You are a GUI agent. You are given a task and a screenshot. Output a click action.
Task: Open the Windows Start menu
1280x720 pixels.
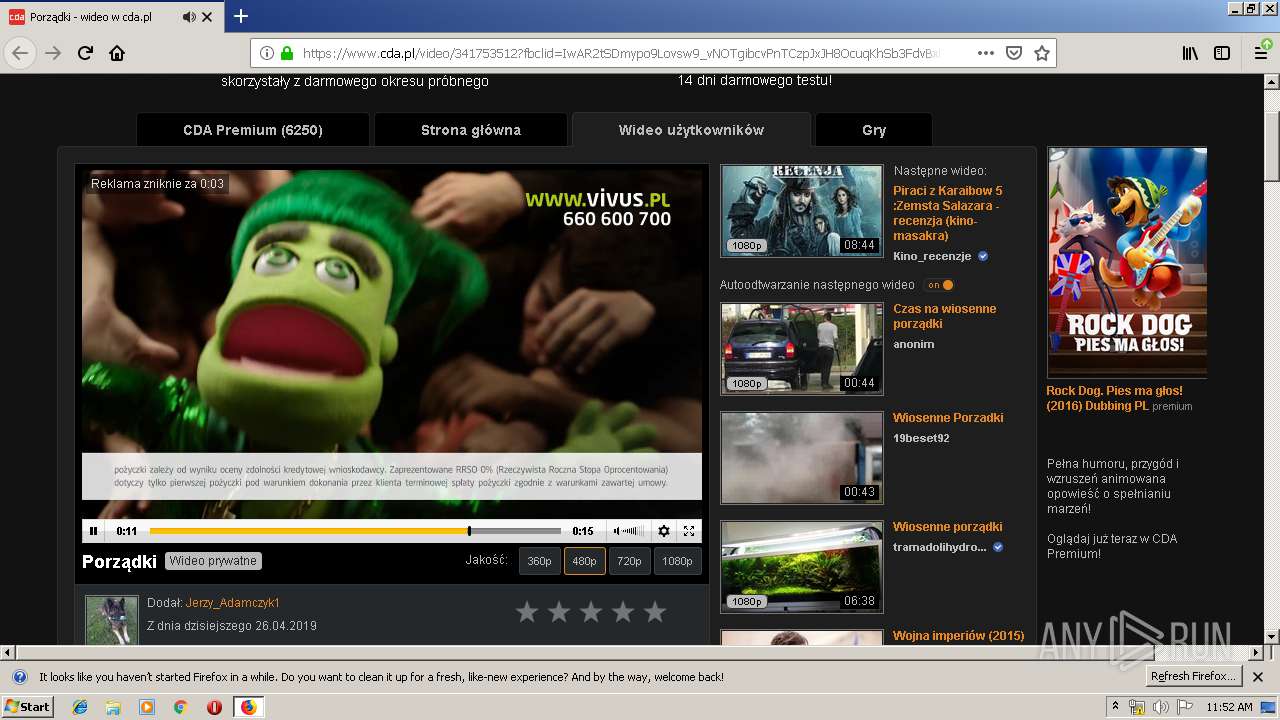[x=28, y=706]
